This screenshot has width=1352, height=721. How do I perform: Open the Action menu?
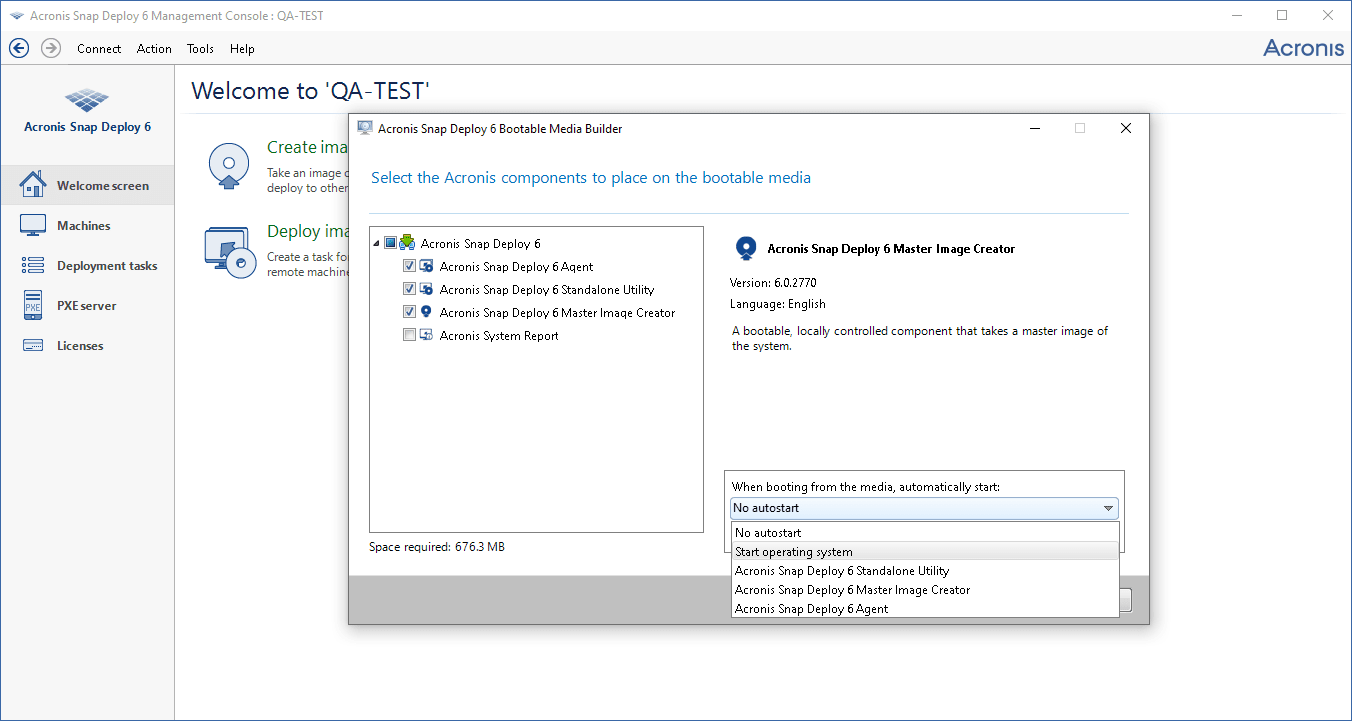(154, 49)
